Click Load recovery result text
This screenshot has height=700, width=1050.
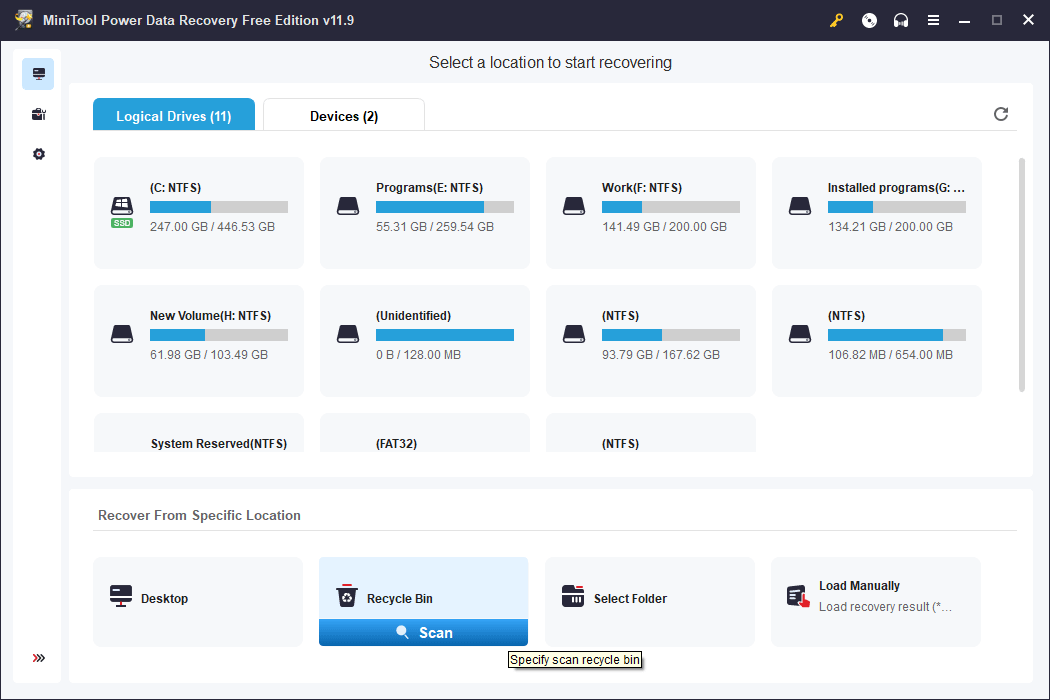885,606
